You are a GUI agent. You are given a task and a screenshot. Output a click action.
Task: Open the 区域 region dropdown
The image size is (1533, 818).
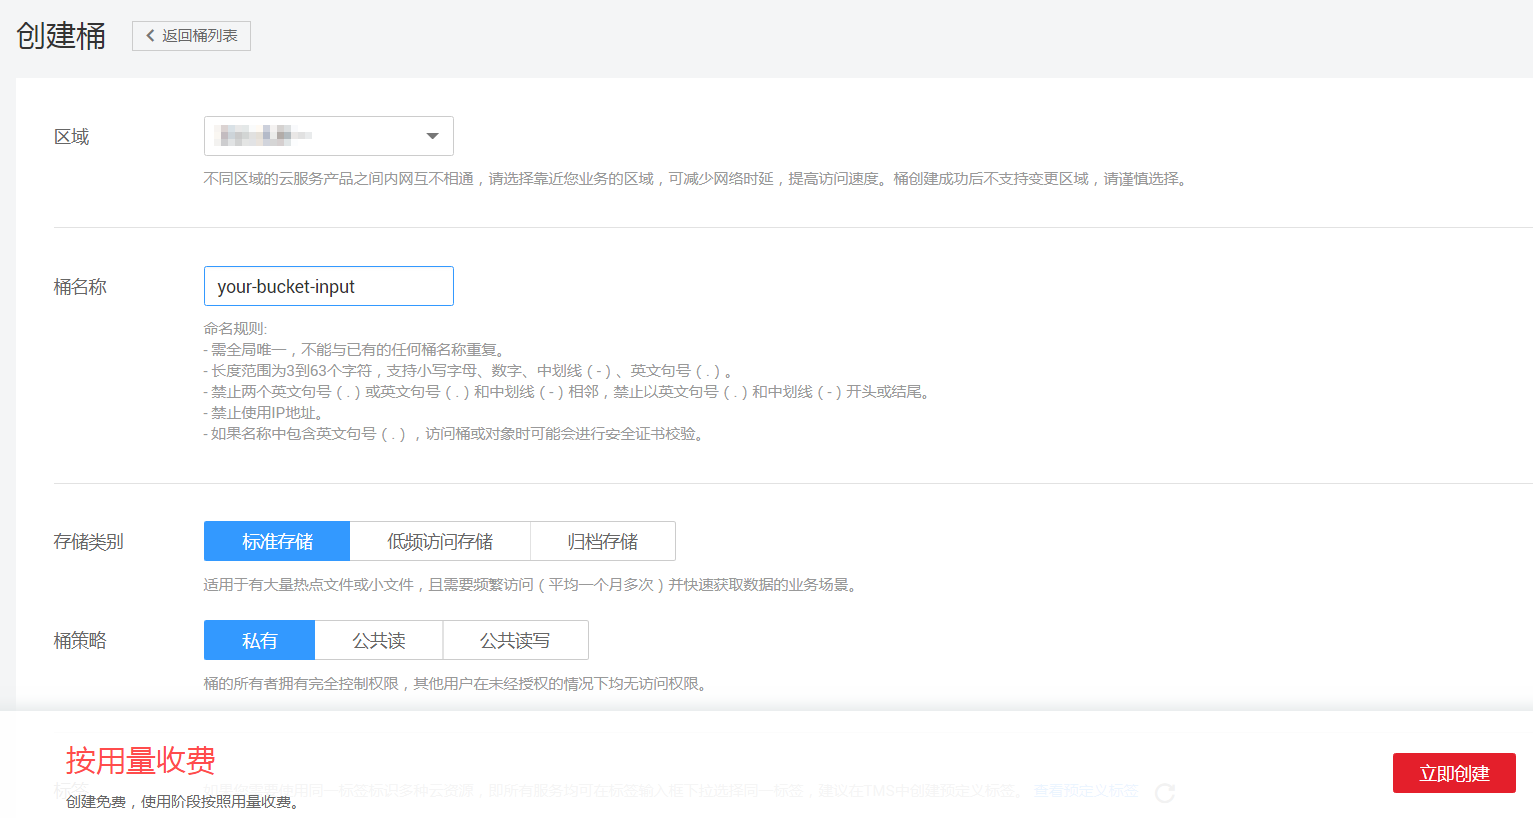click(329, 136)
